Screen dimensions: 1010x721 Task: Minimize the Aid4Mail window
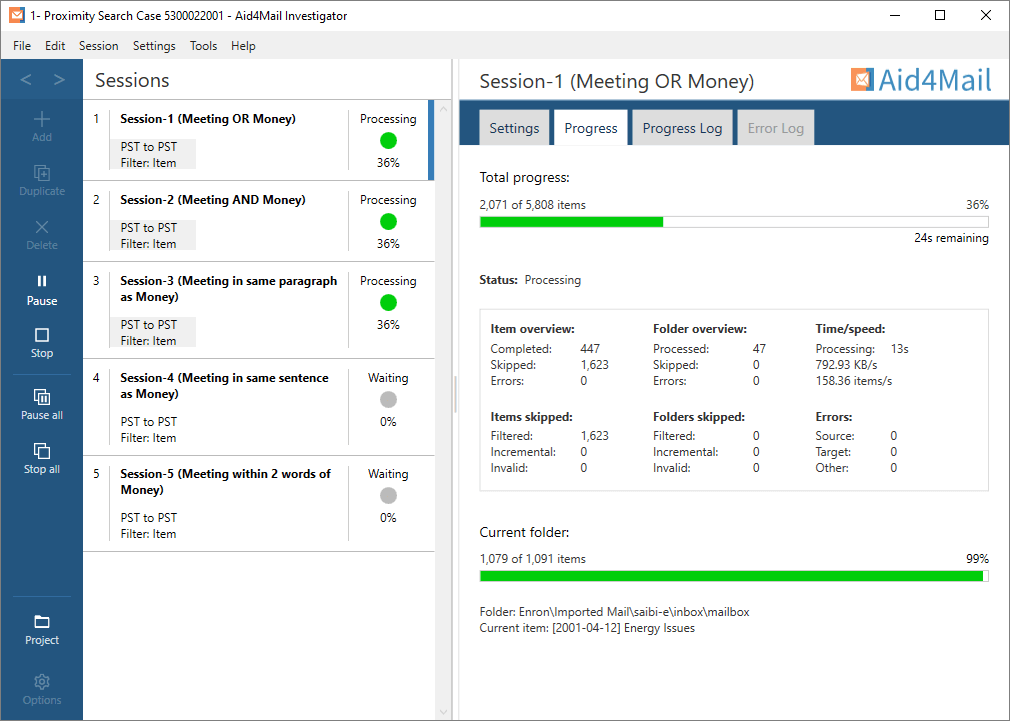[x=895, y=15]
